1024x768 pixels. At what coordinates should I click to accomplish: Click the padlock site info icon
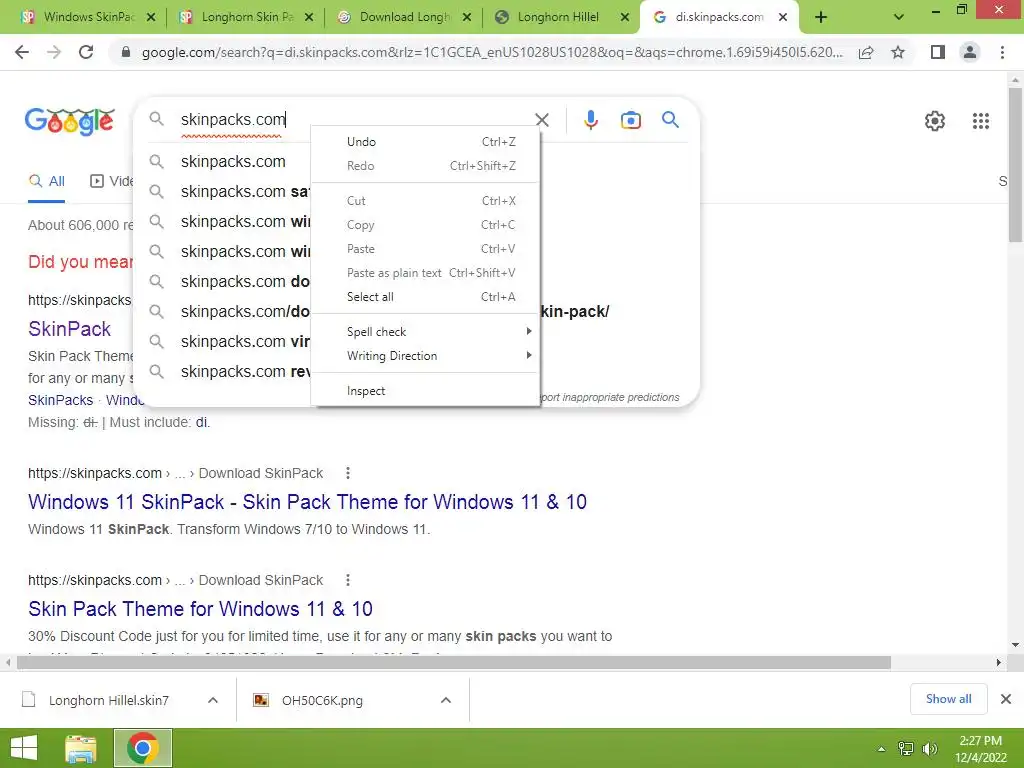tap(126, 52)
